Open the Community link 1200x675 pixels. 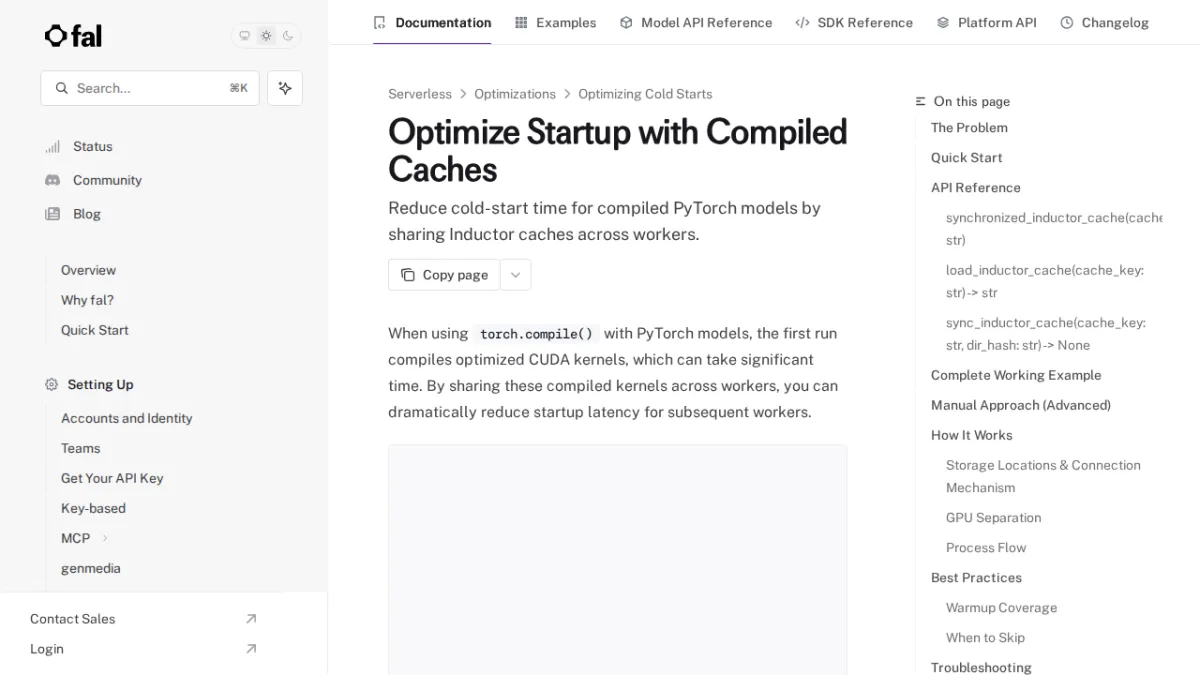pyautogui.click(x=107, y=180)
